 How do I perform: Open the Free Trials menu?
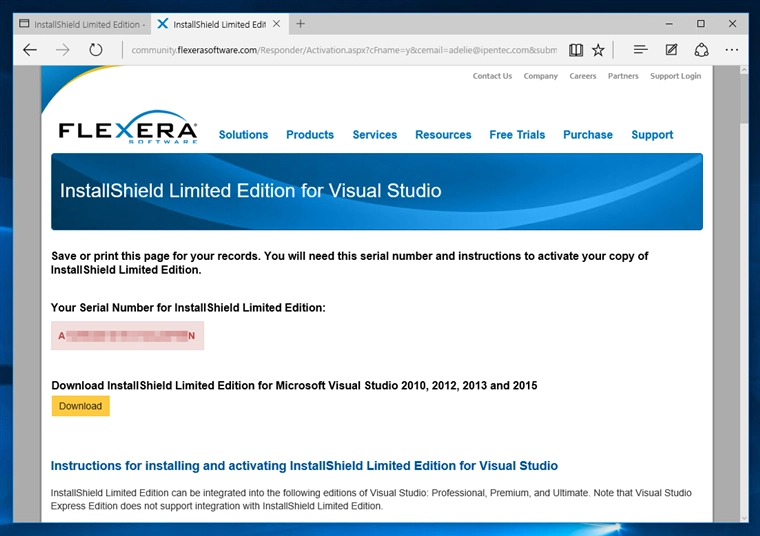click(517, 135)
